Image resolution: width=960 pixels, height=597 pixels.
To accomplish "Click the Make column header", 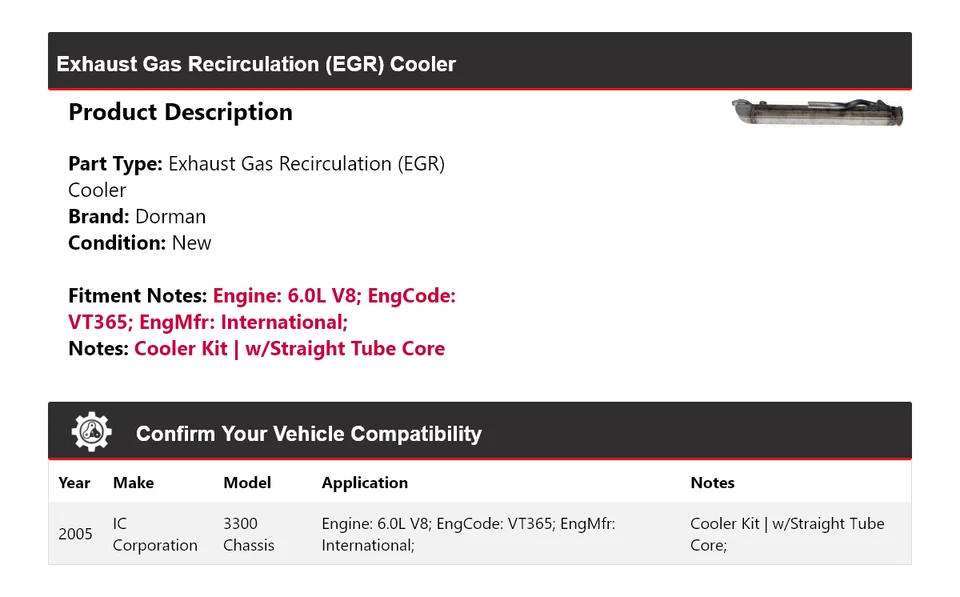I will 133,482.
